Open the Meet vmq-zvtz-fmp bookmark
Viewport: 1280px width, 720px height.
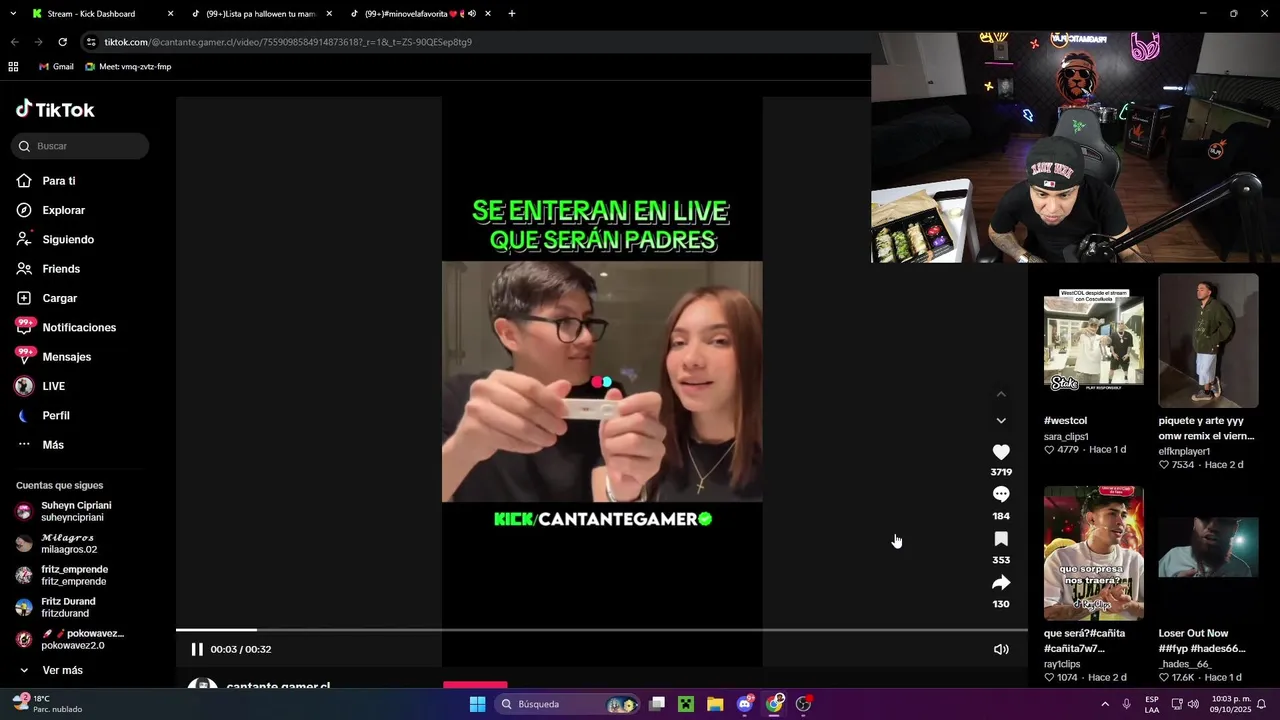[128, 67]
